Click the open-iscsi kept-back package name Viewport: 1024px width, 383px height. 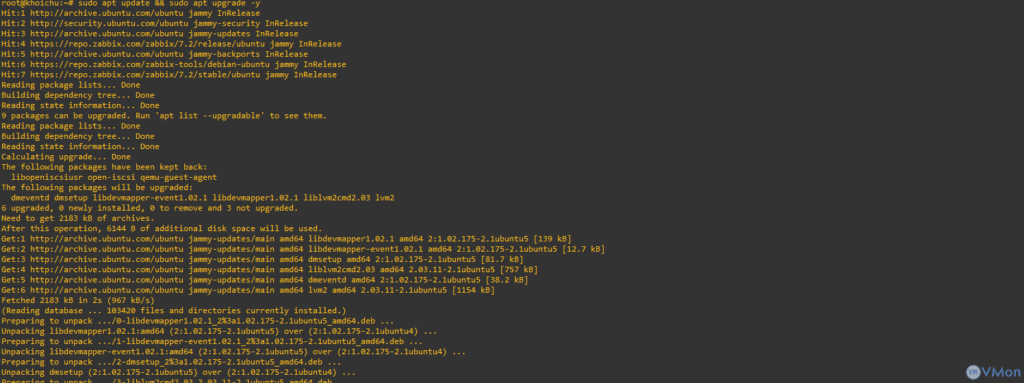pos(112,177)
